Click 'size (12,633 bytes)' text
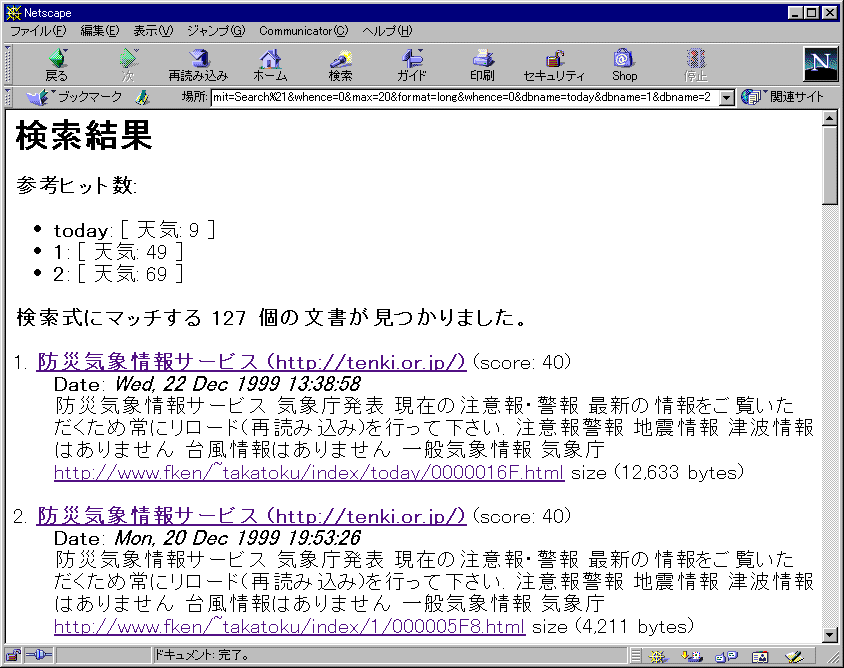 click(657, 473)
